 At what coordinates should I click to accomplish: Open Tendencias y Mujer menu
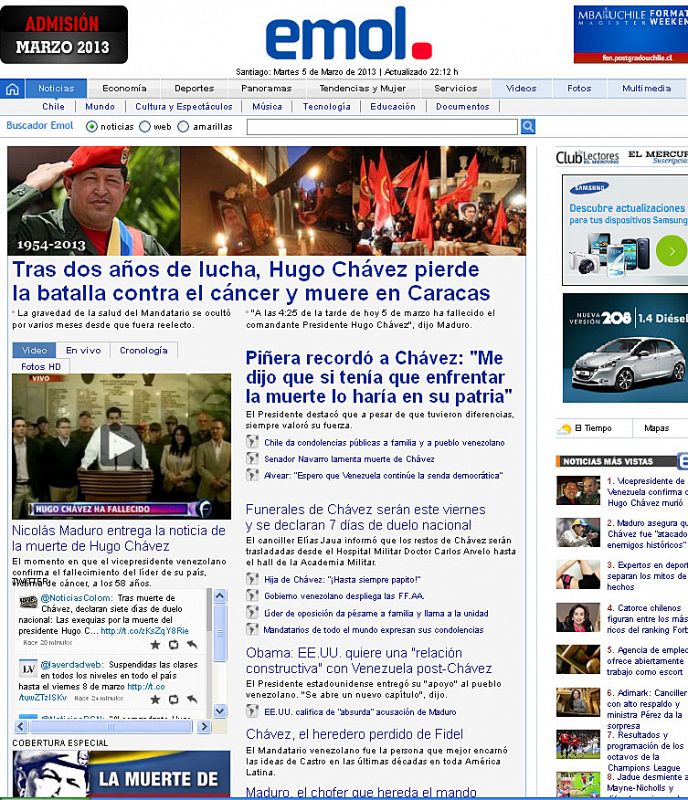click(x=362, y=88)
